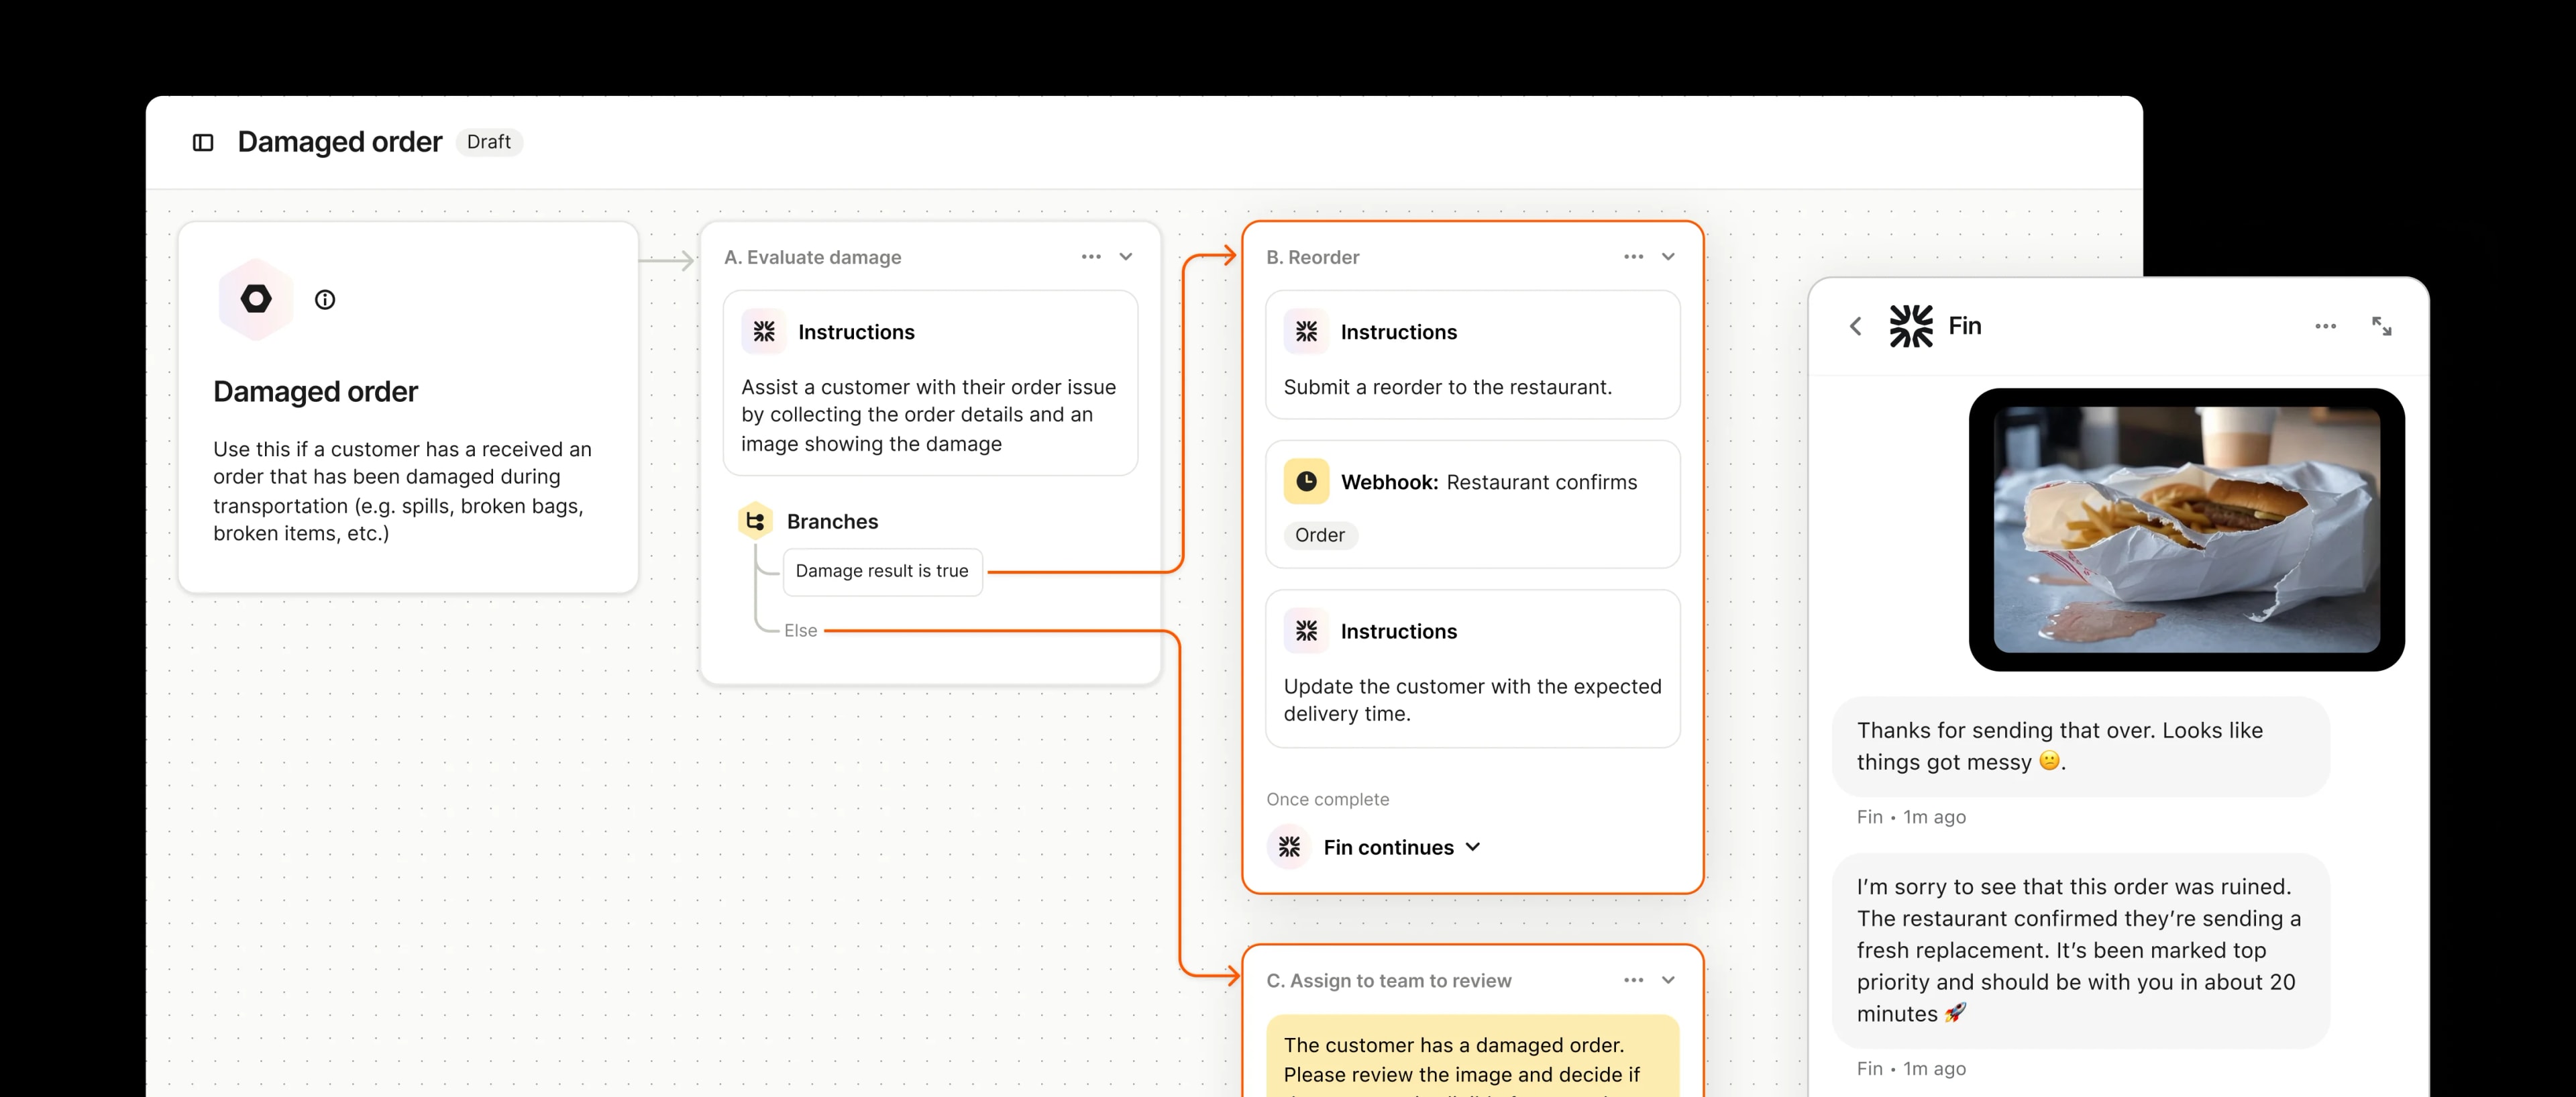The width and height of the screenshot is (2576, 1097).
Task: Click the Fin icon in Evaluate damage Instructions
Action: pos(764,332)
